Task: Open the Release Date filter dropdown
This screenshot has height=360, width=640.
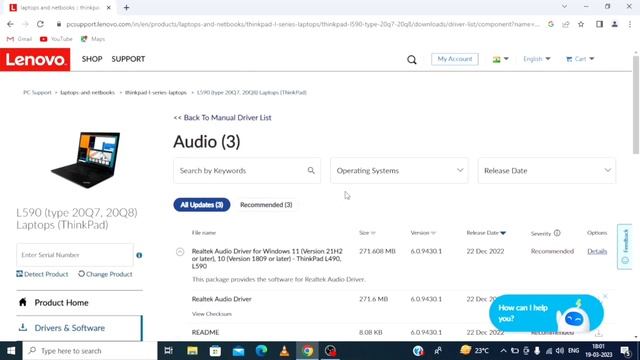Action: (x=547, y=170)
